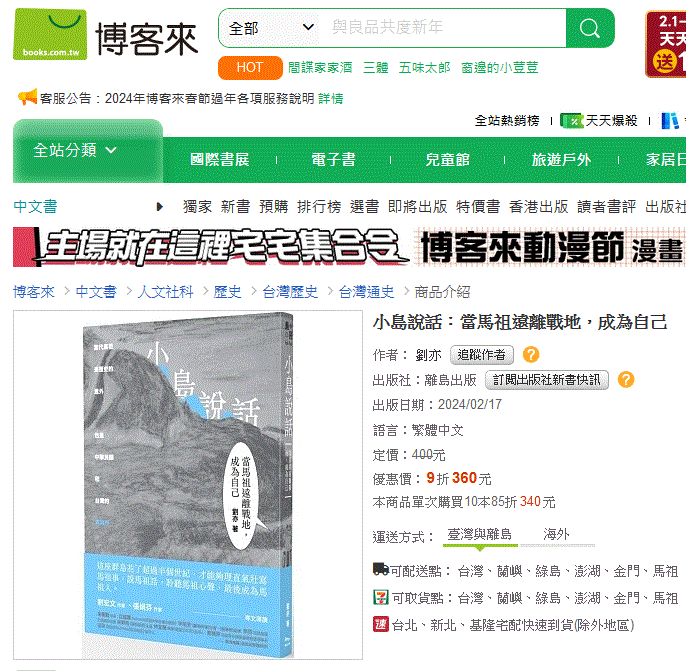Select the 臺灣與離島 shipping tab

[480, 535]
